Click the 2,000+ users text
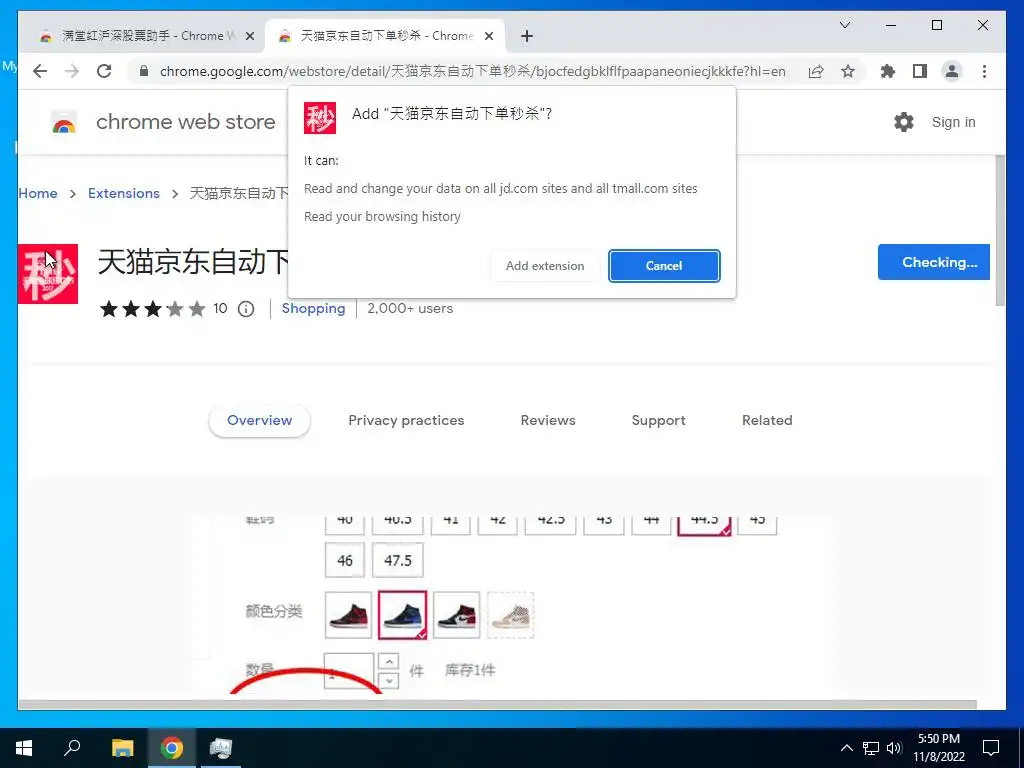Viewport: 1024px width, 768px height. (410, 308)
